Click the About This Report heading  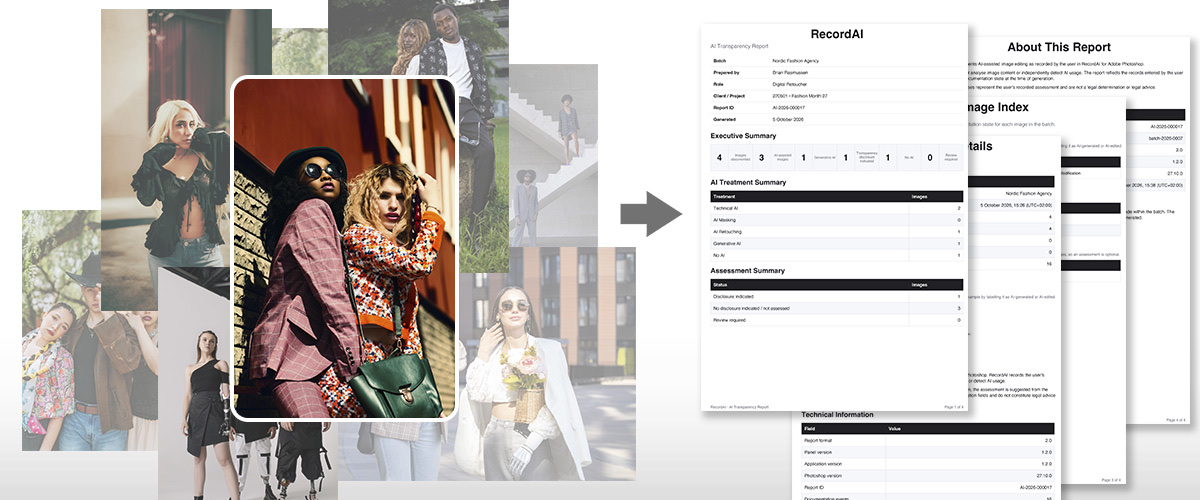point(1059,47)
